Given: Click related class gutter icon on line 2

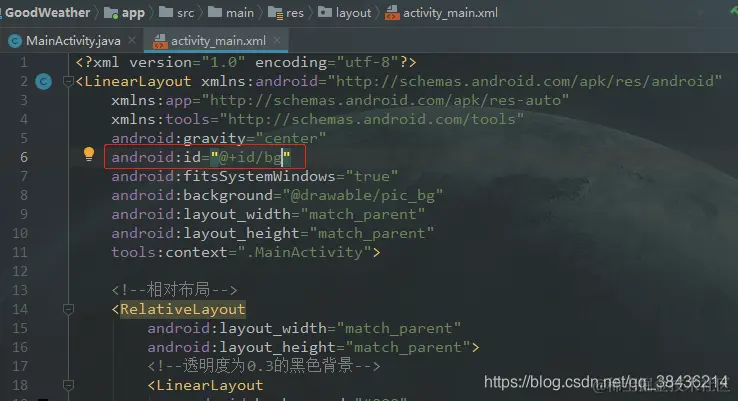Looking at the screenshot, I should pyautogui.click(x=43, y=81).
